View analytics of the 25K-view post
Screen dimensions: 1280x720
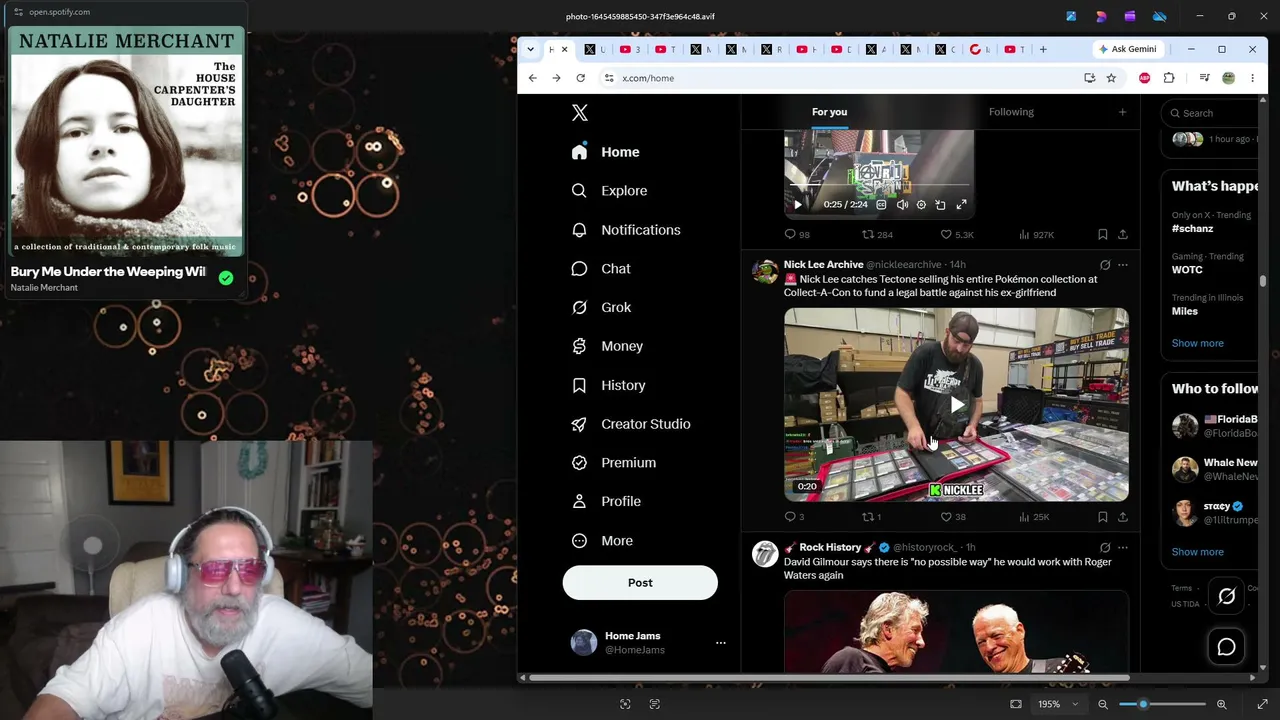tap(1034, 517)
